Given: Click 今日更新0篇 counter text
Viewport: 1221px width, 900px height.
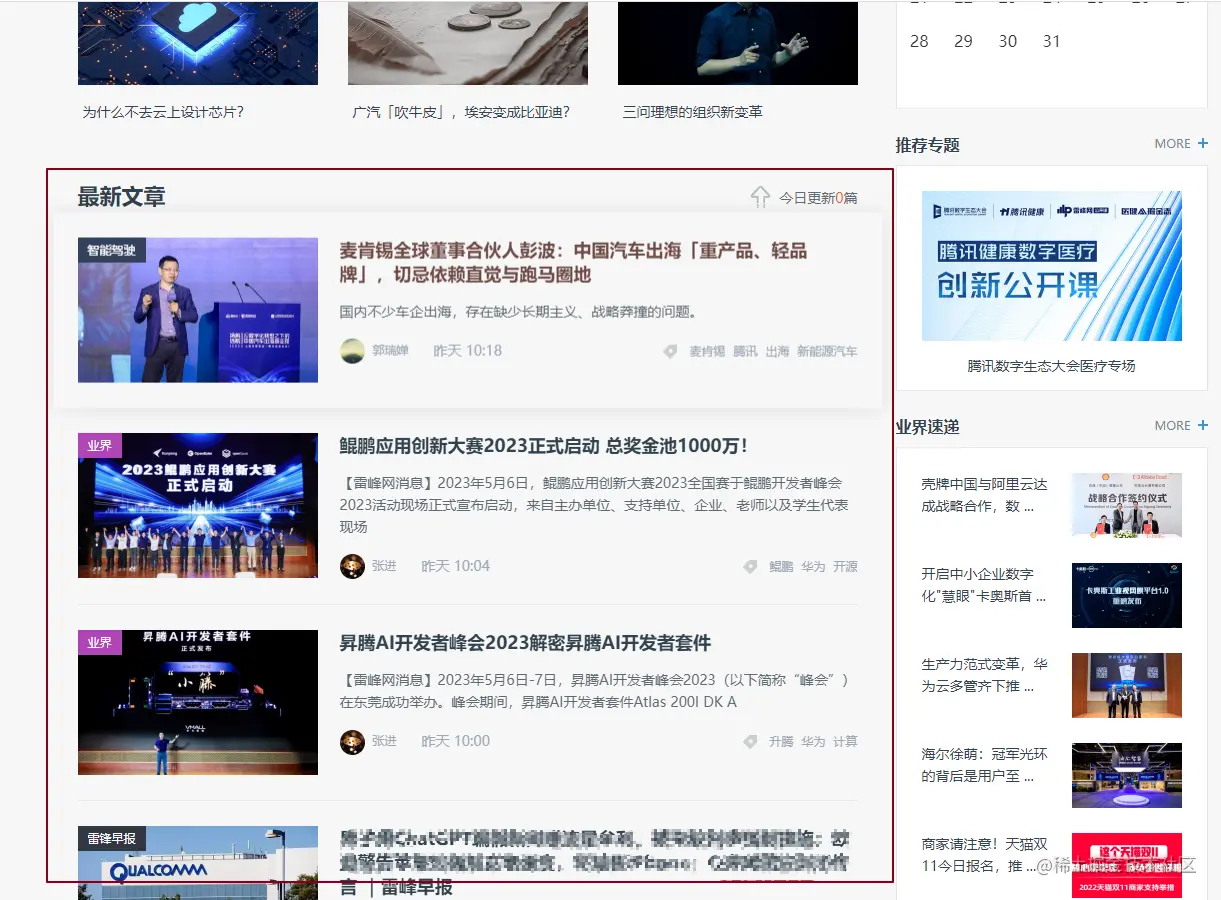Looking at the screenshot, I should click(x=818, y=198).
